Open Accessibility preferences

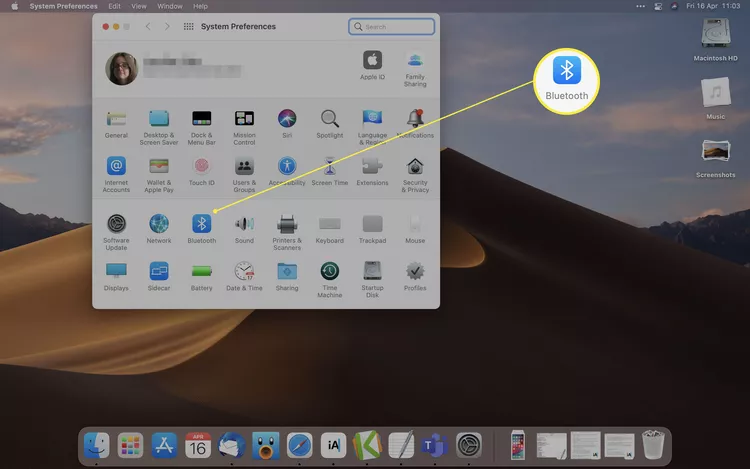coord(287,172)
